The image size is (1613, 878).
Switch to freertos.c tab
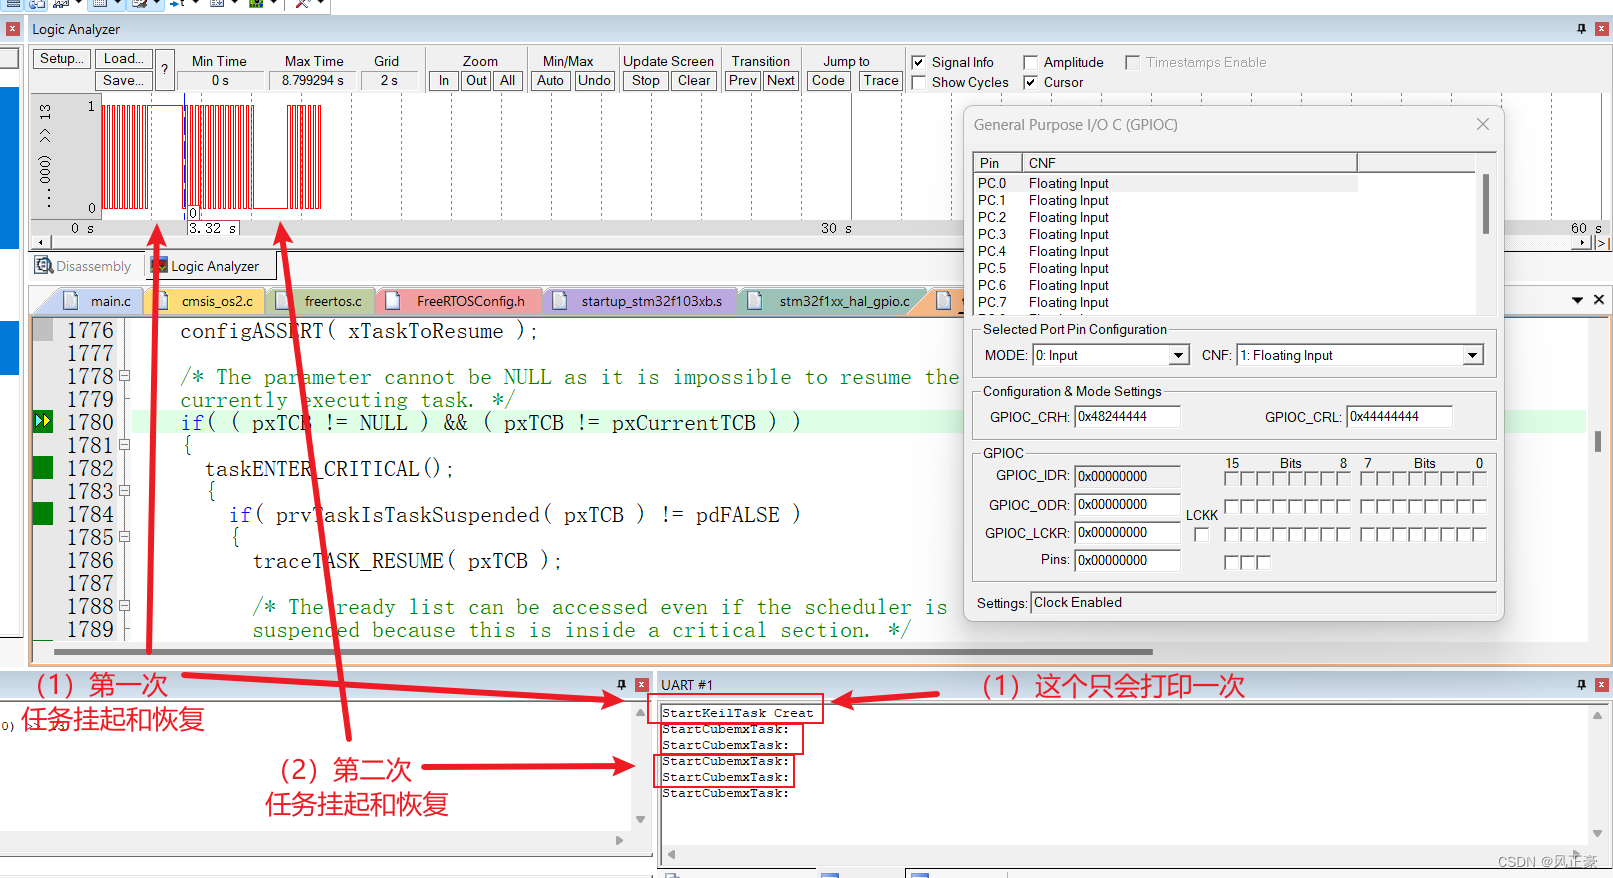[323, 301]
